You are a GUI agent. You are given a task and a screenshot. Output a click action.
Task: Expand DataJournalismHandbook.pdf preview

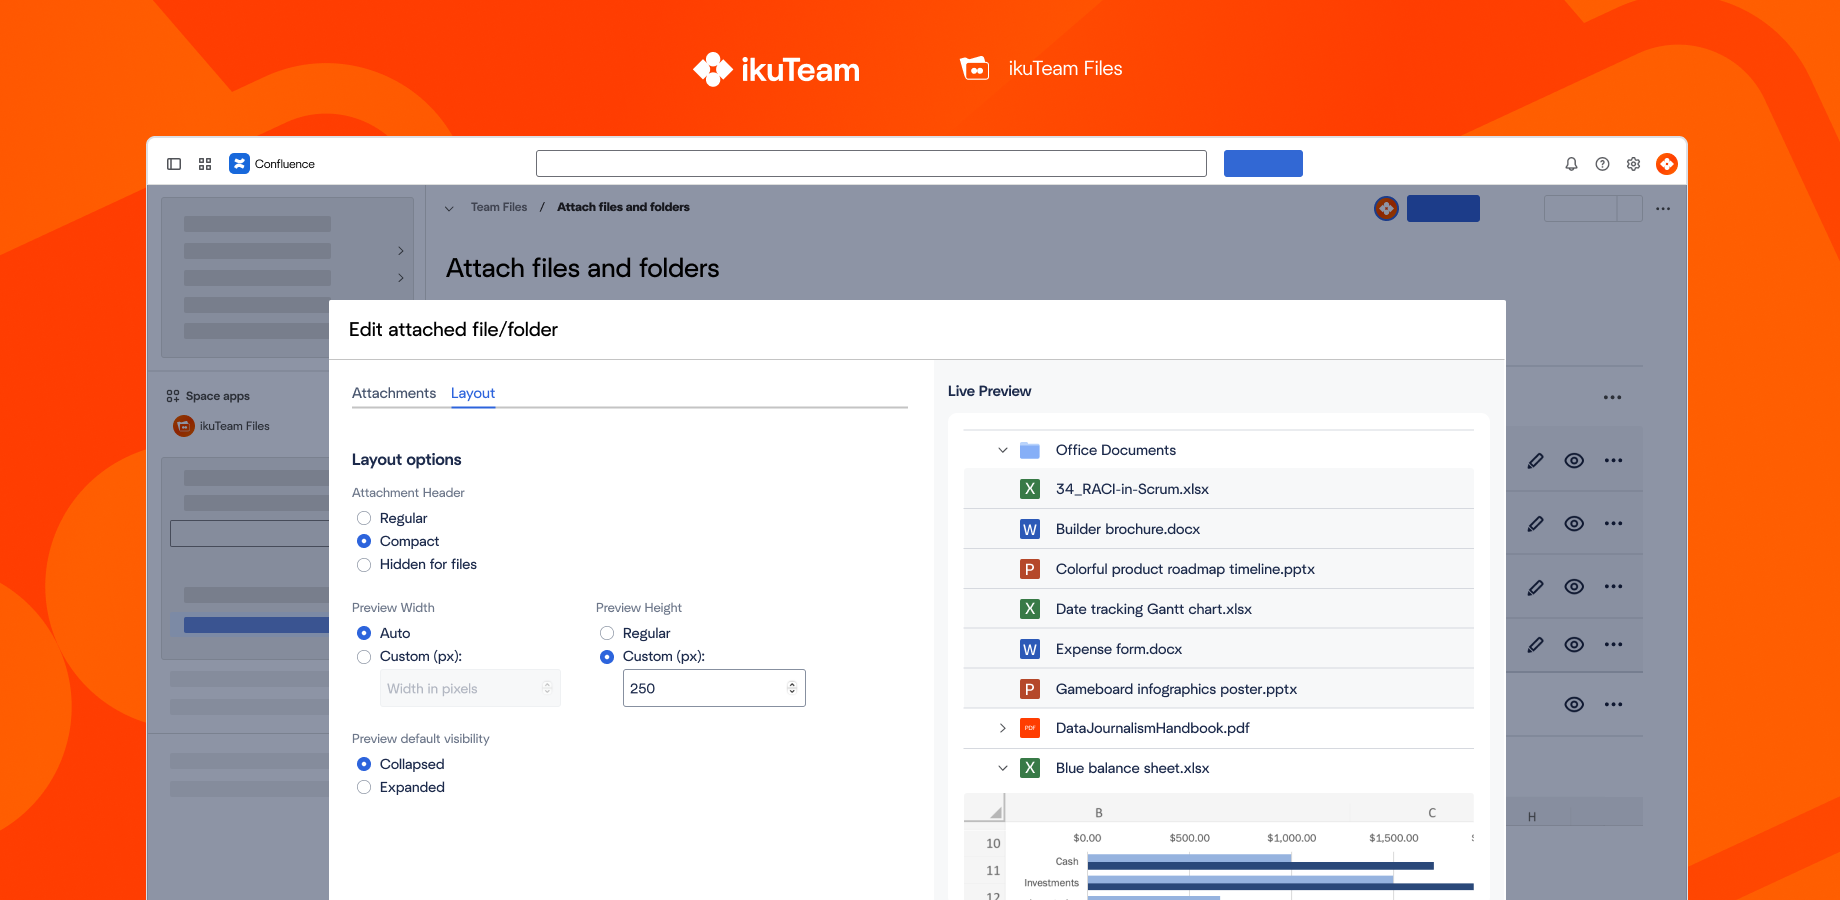pos(1003,728)
